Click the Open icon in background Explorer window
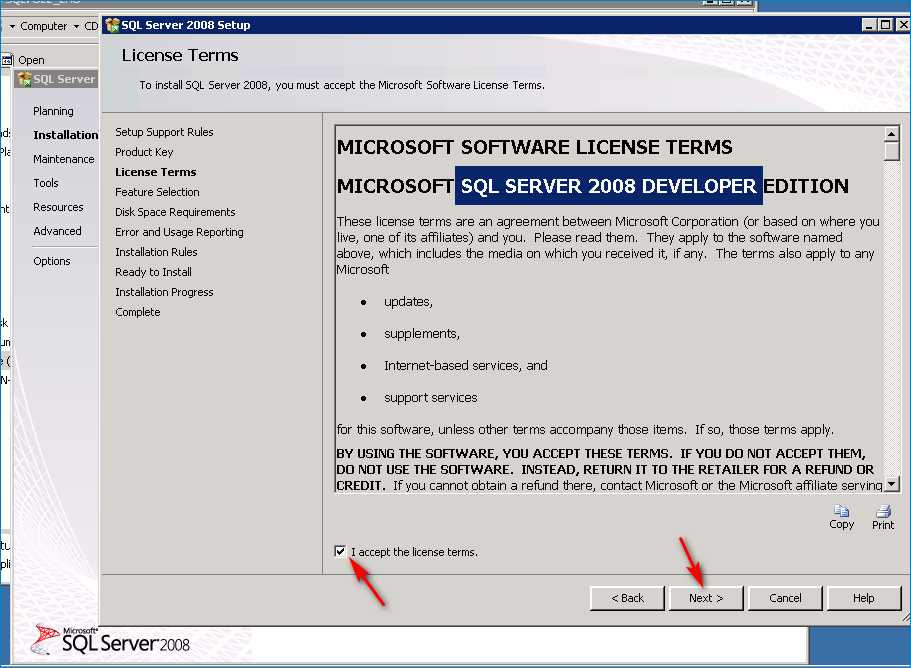Screen dimensions: 911x668 click(x=7, y=60)
